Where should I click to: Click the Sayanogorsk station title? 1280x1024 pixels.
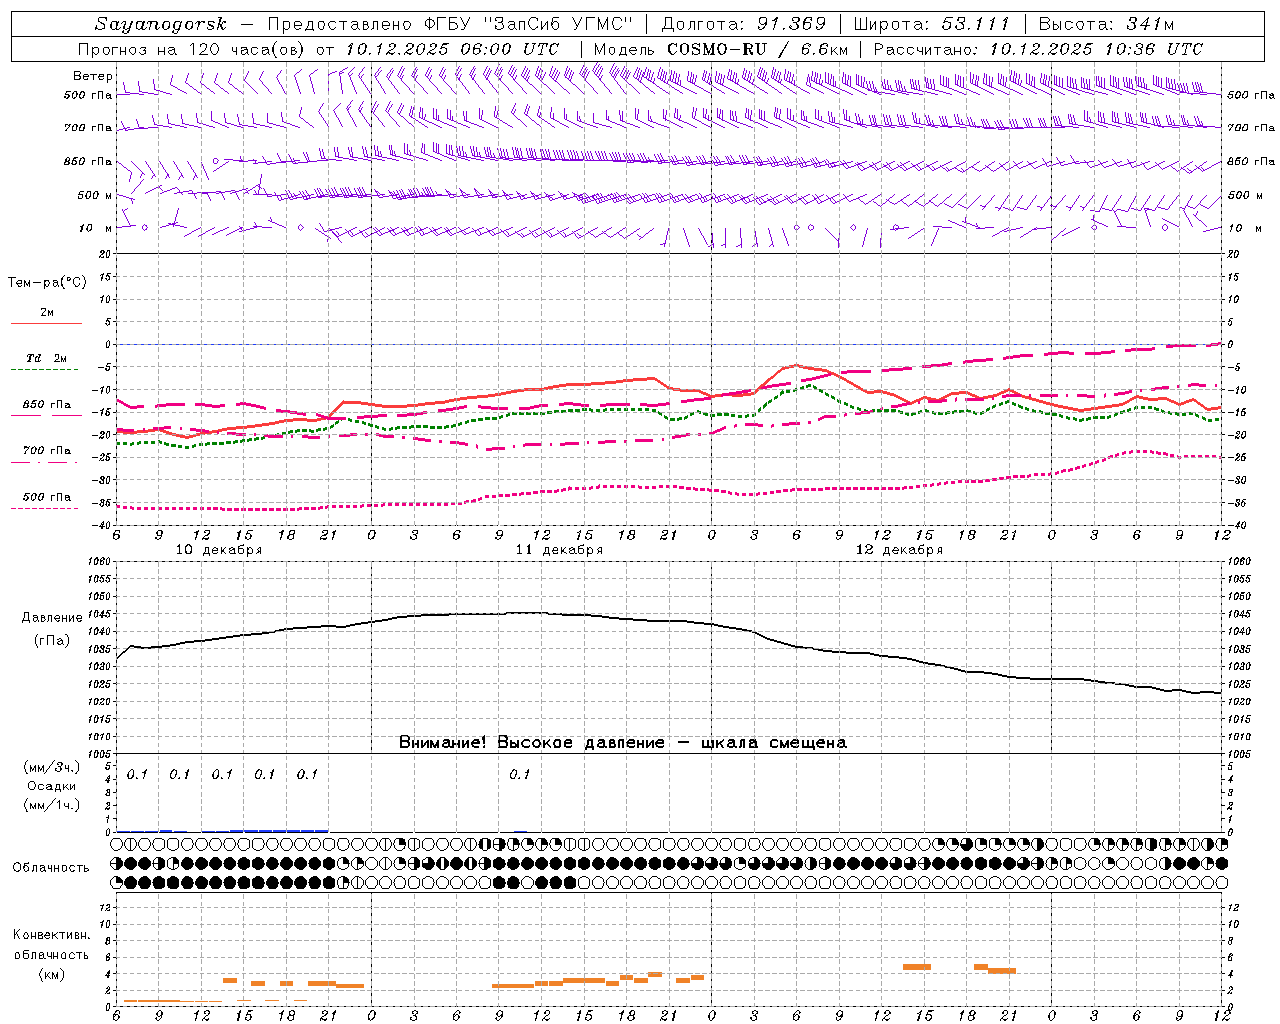[x=160, y=24]
